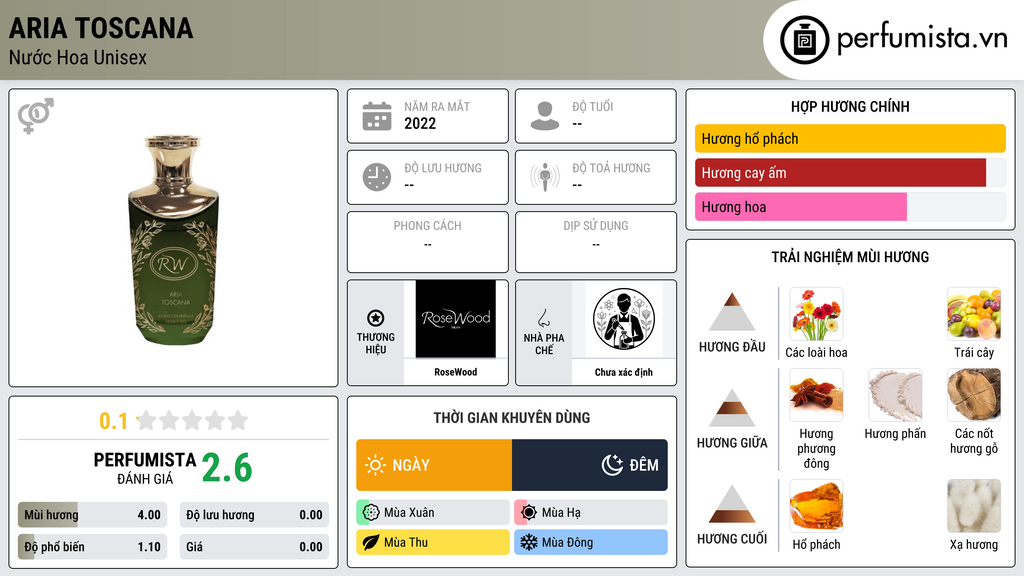Select the Hương phấn note image
This screenshot has height=576, width=1024.
pos(895,395)
